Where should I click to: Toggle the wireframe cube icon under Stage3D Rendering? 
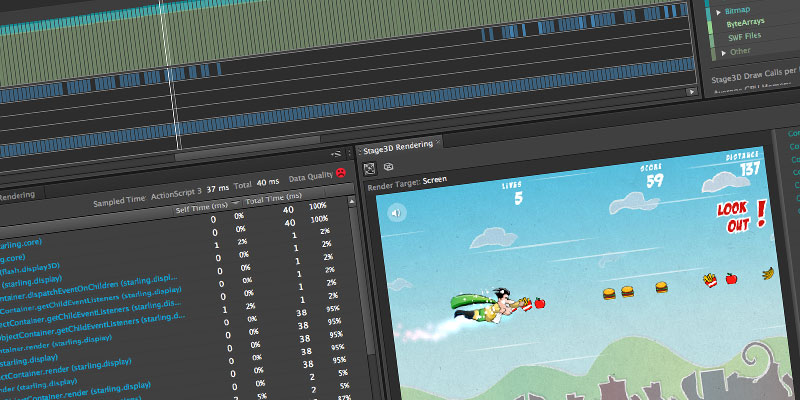point(389,166)
